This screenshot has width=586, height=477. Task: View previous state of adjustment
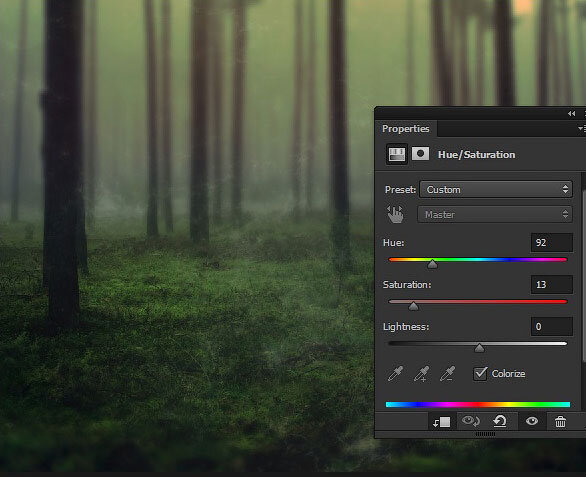tap(471, 421)
